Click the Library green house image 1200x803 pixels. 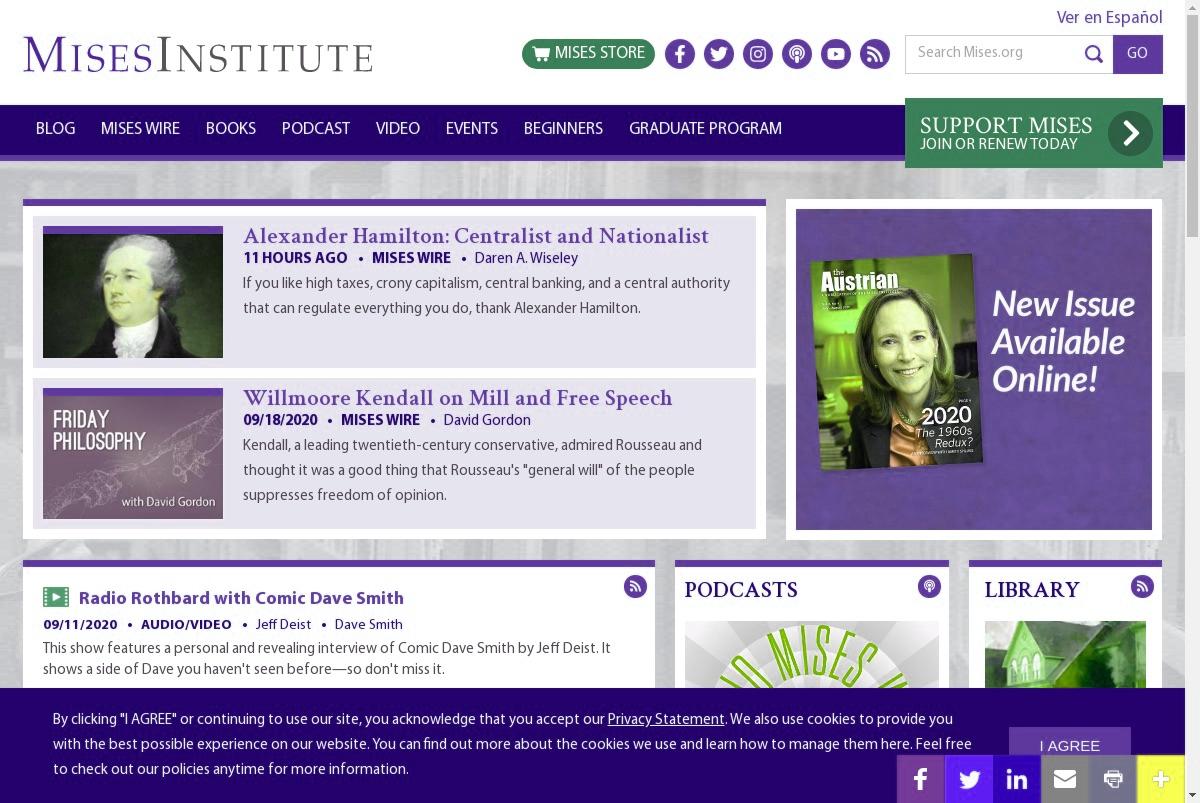point(1065,654)
